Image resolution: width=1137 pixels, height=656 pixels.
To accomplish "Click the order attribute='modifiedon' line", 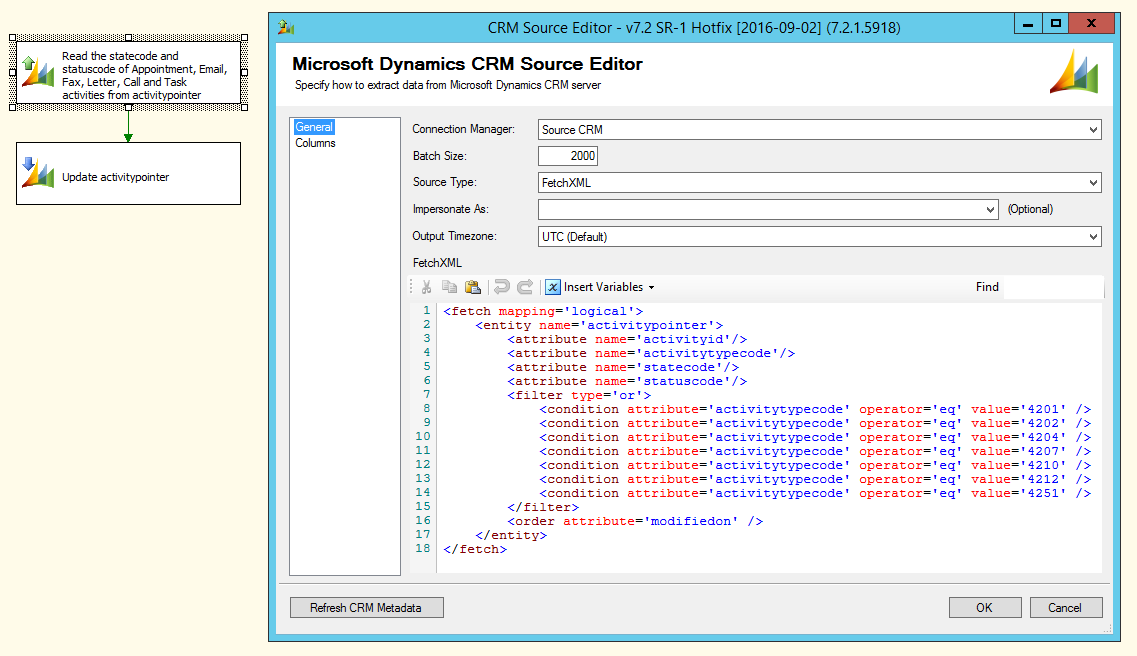I will coord(635,521).
